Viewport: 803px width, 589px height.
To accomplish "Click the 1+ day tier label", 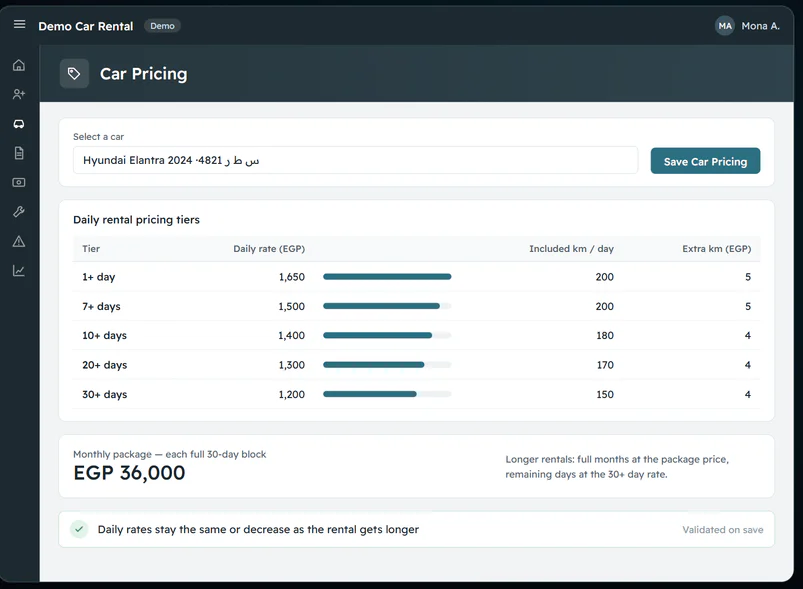I will click(99, 277).
